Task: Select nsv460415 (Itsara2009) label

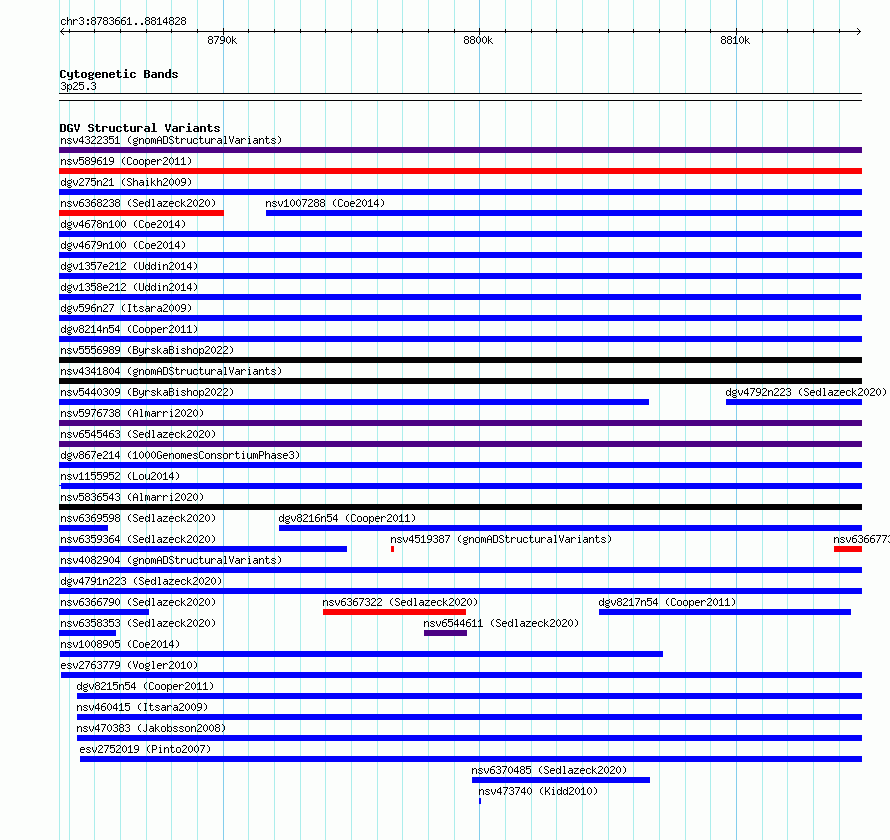Action: [x=142, y=707]
